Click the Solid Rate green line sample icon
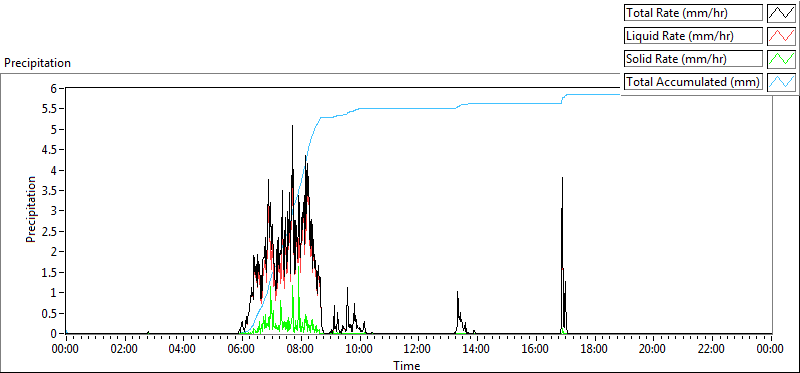This screenshot has width=800, height=373. tap(781, 59)
